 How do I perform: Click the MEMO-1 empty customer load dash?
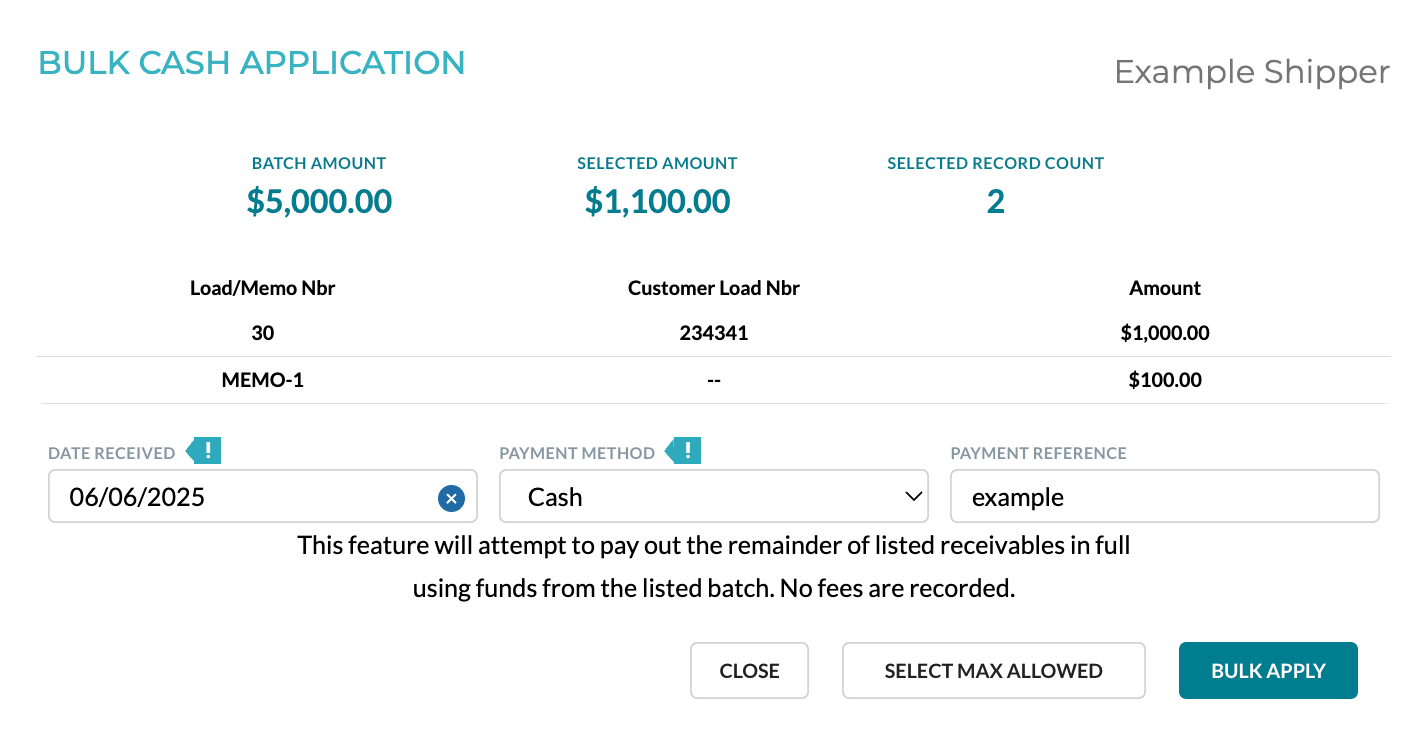tap(714, 380)
